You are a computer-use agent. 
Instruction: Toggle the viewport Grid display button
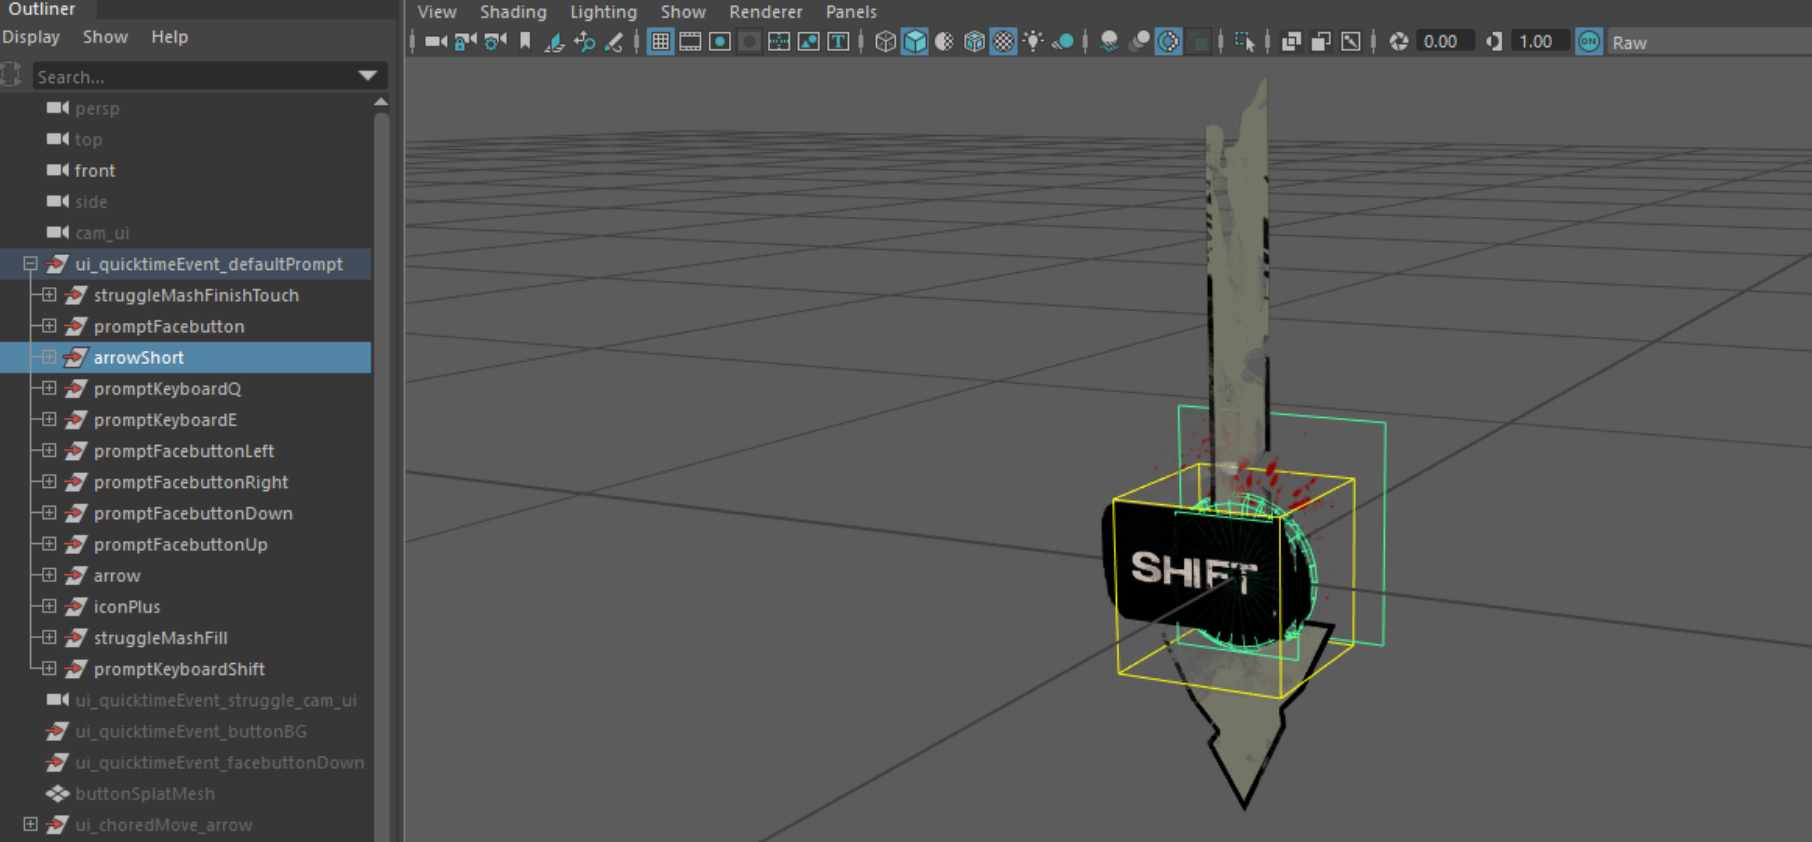660,42
